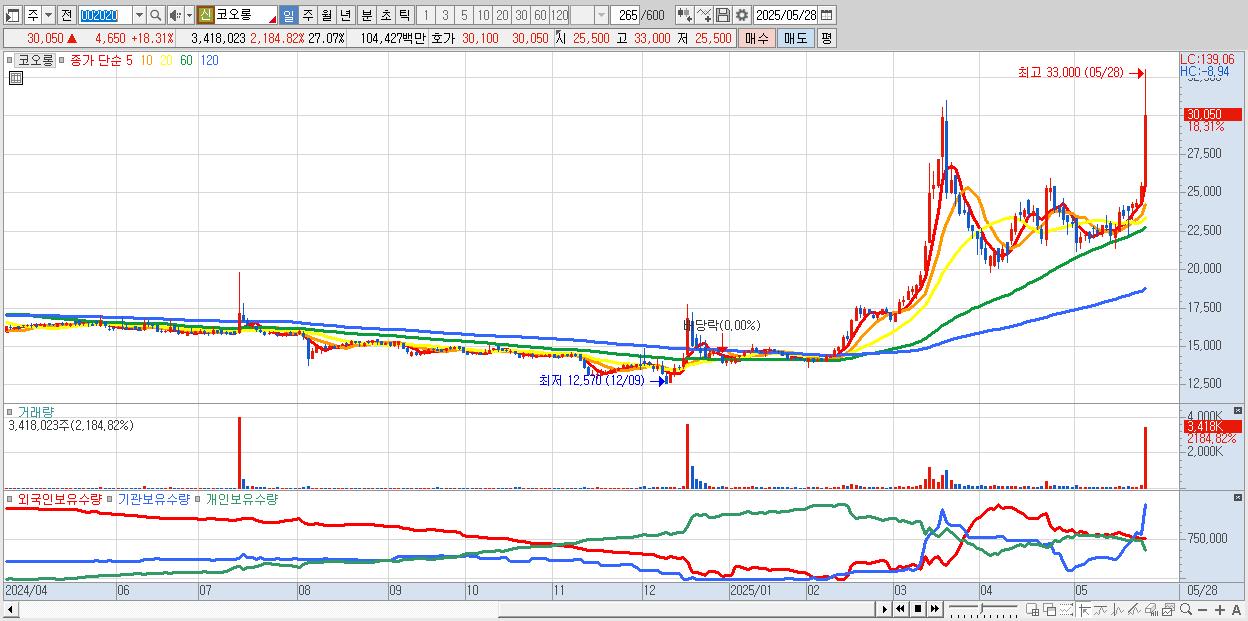
Task: Open the calendar icon next to date
Action: pos(826,15)
